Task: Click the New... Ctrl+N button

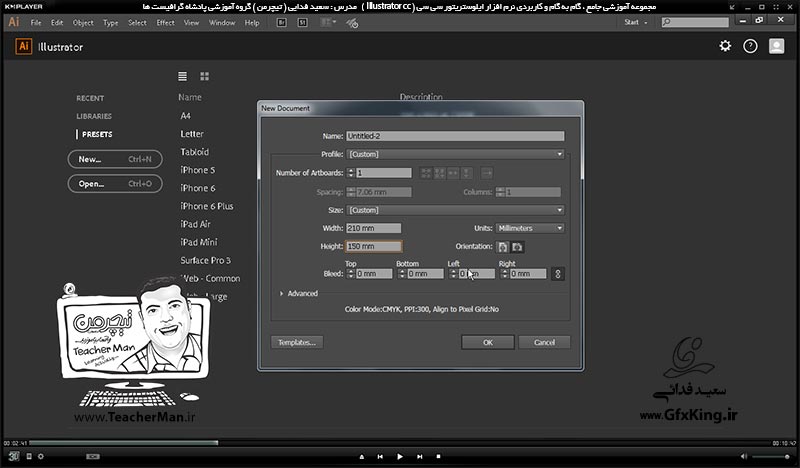Action: tap(115, 159)
